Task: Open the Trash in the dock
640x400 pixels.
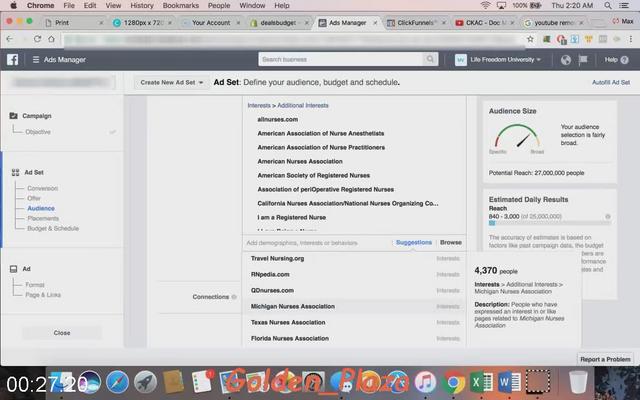Action: [578, 382]
